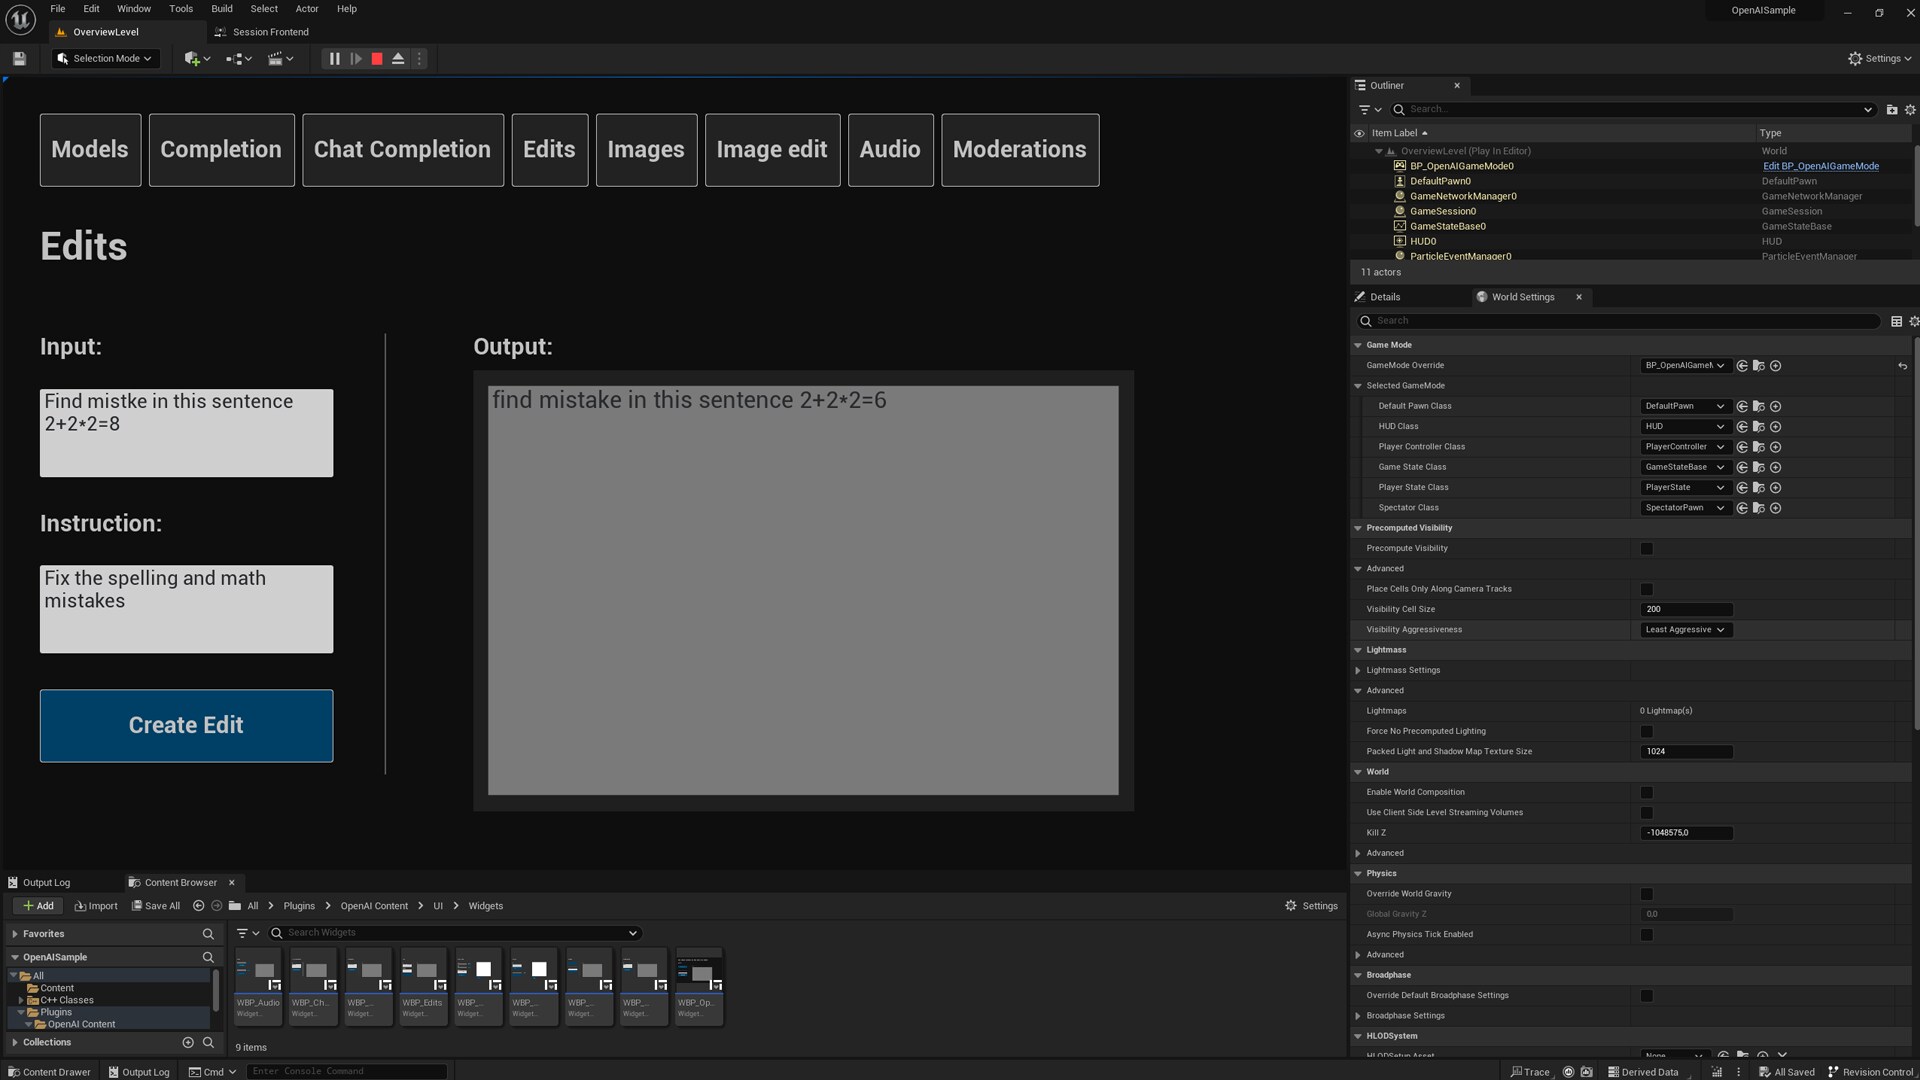This screenshot has width=1920, height=1080.
Task: Open the Build menu
Action: pyautogui.click(x=221, y=9)
